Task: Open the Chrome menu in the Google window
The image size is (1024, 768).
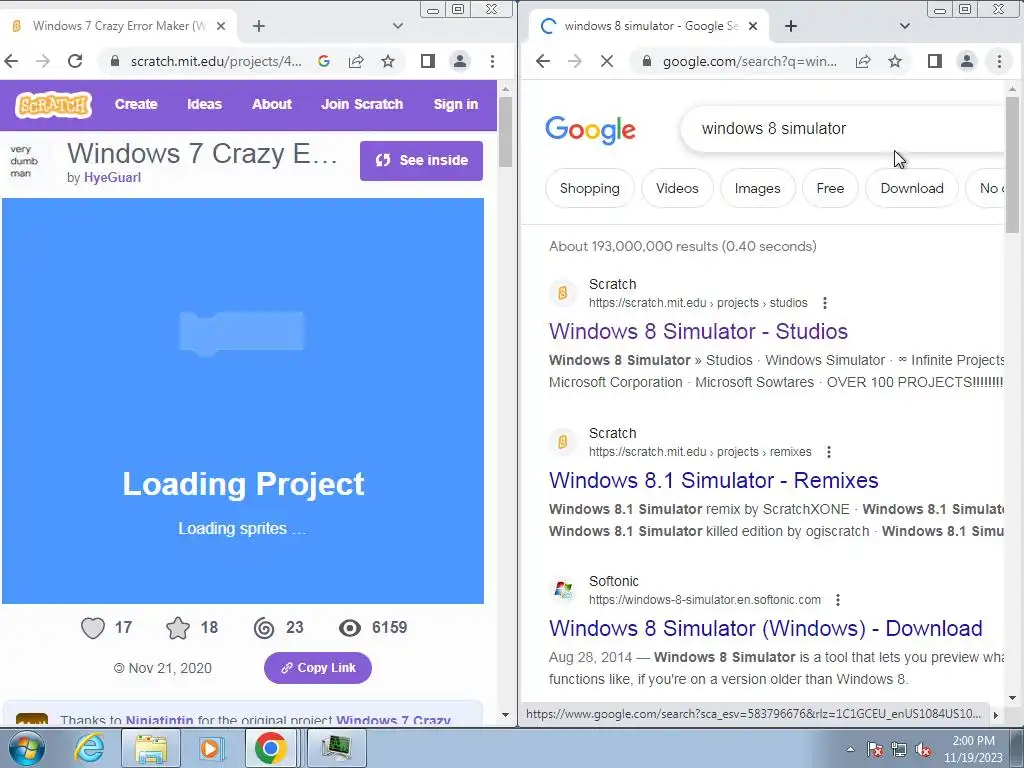Action: [999, 61]
